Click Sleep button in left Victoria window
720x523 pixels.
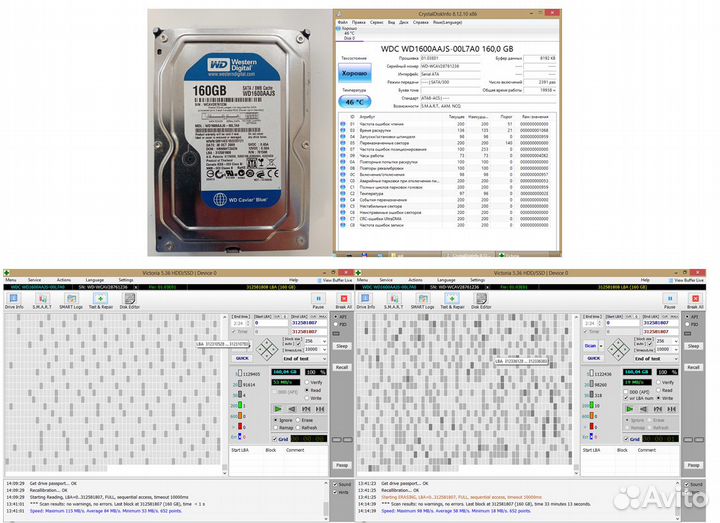[342, 346]
